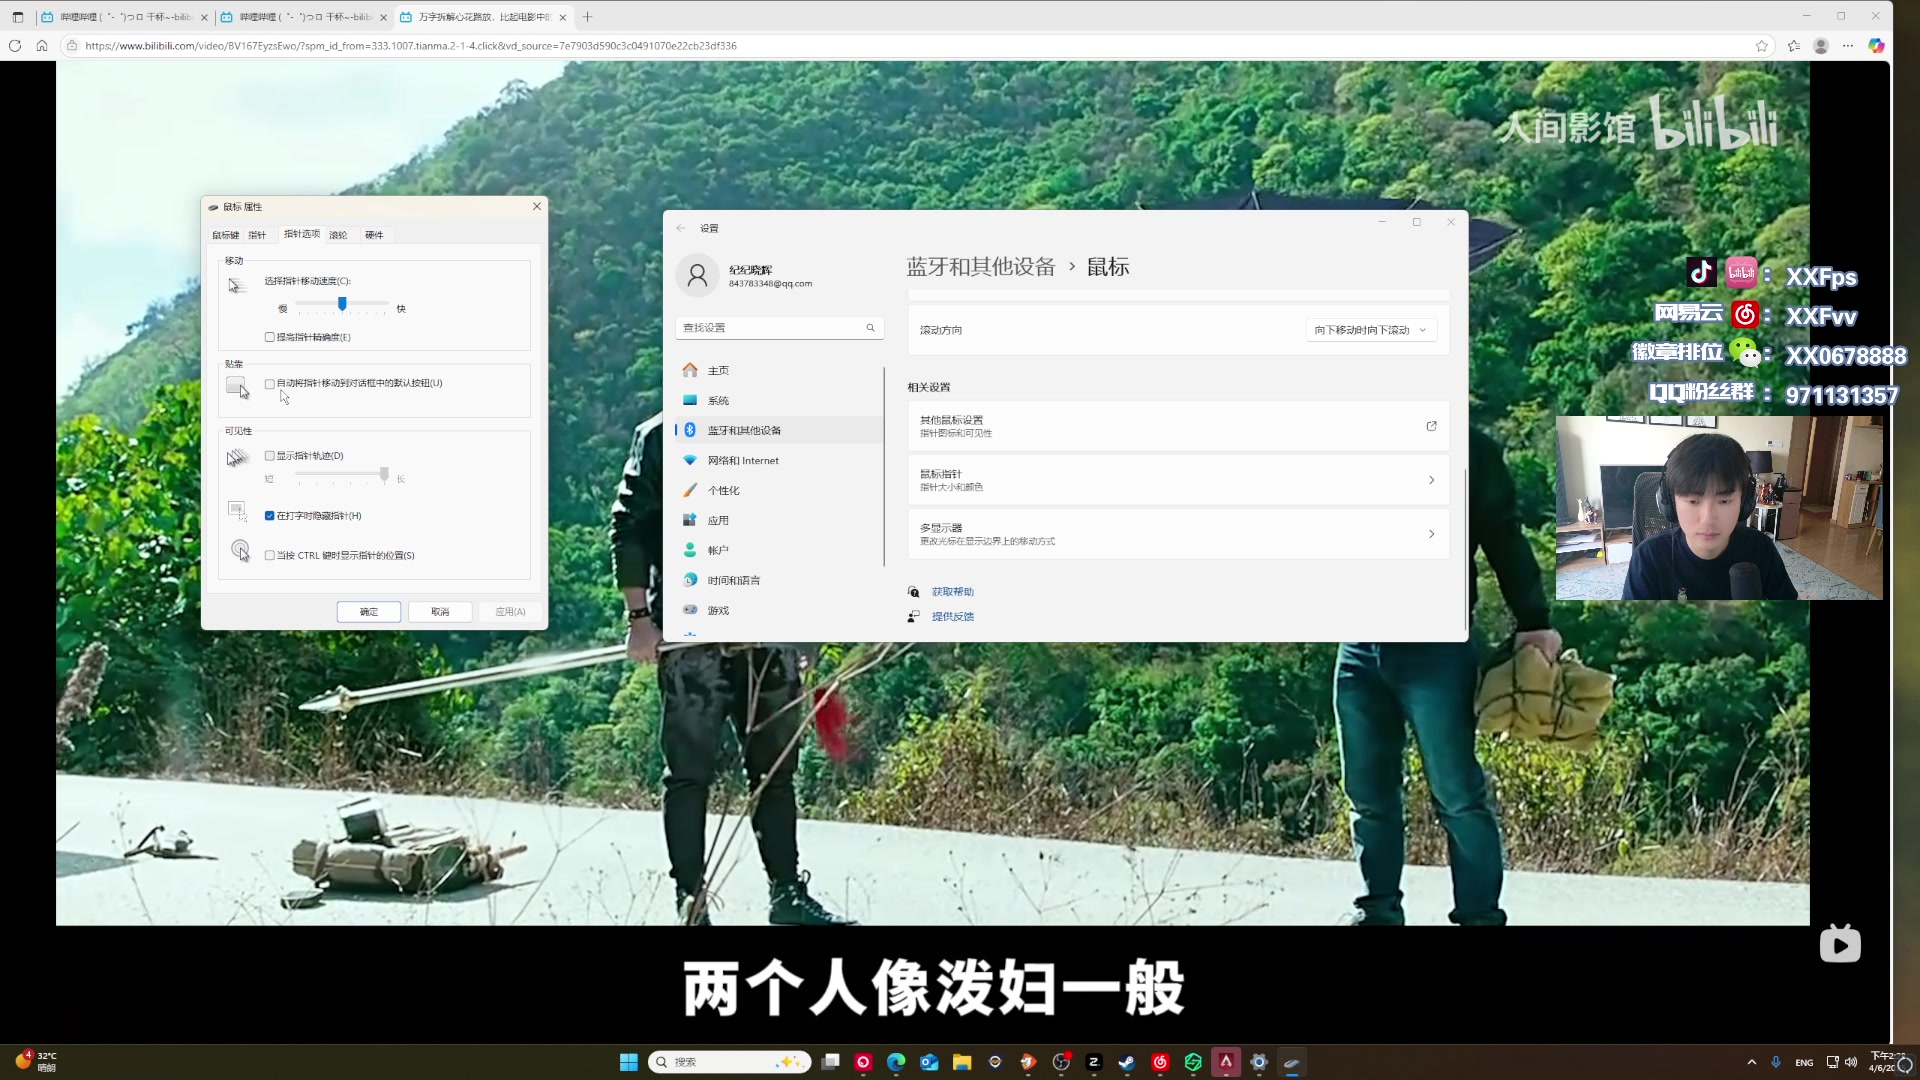Open 主页 in Settings sidebar
The image size is (1920, 1080).
click(778, 370)
